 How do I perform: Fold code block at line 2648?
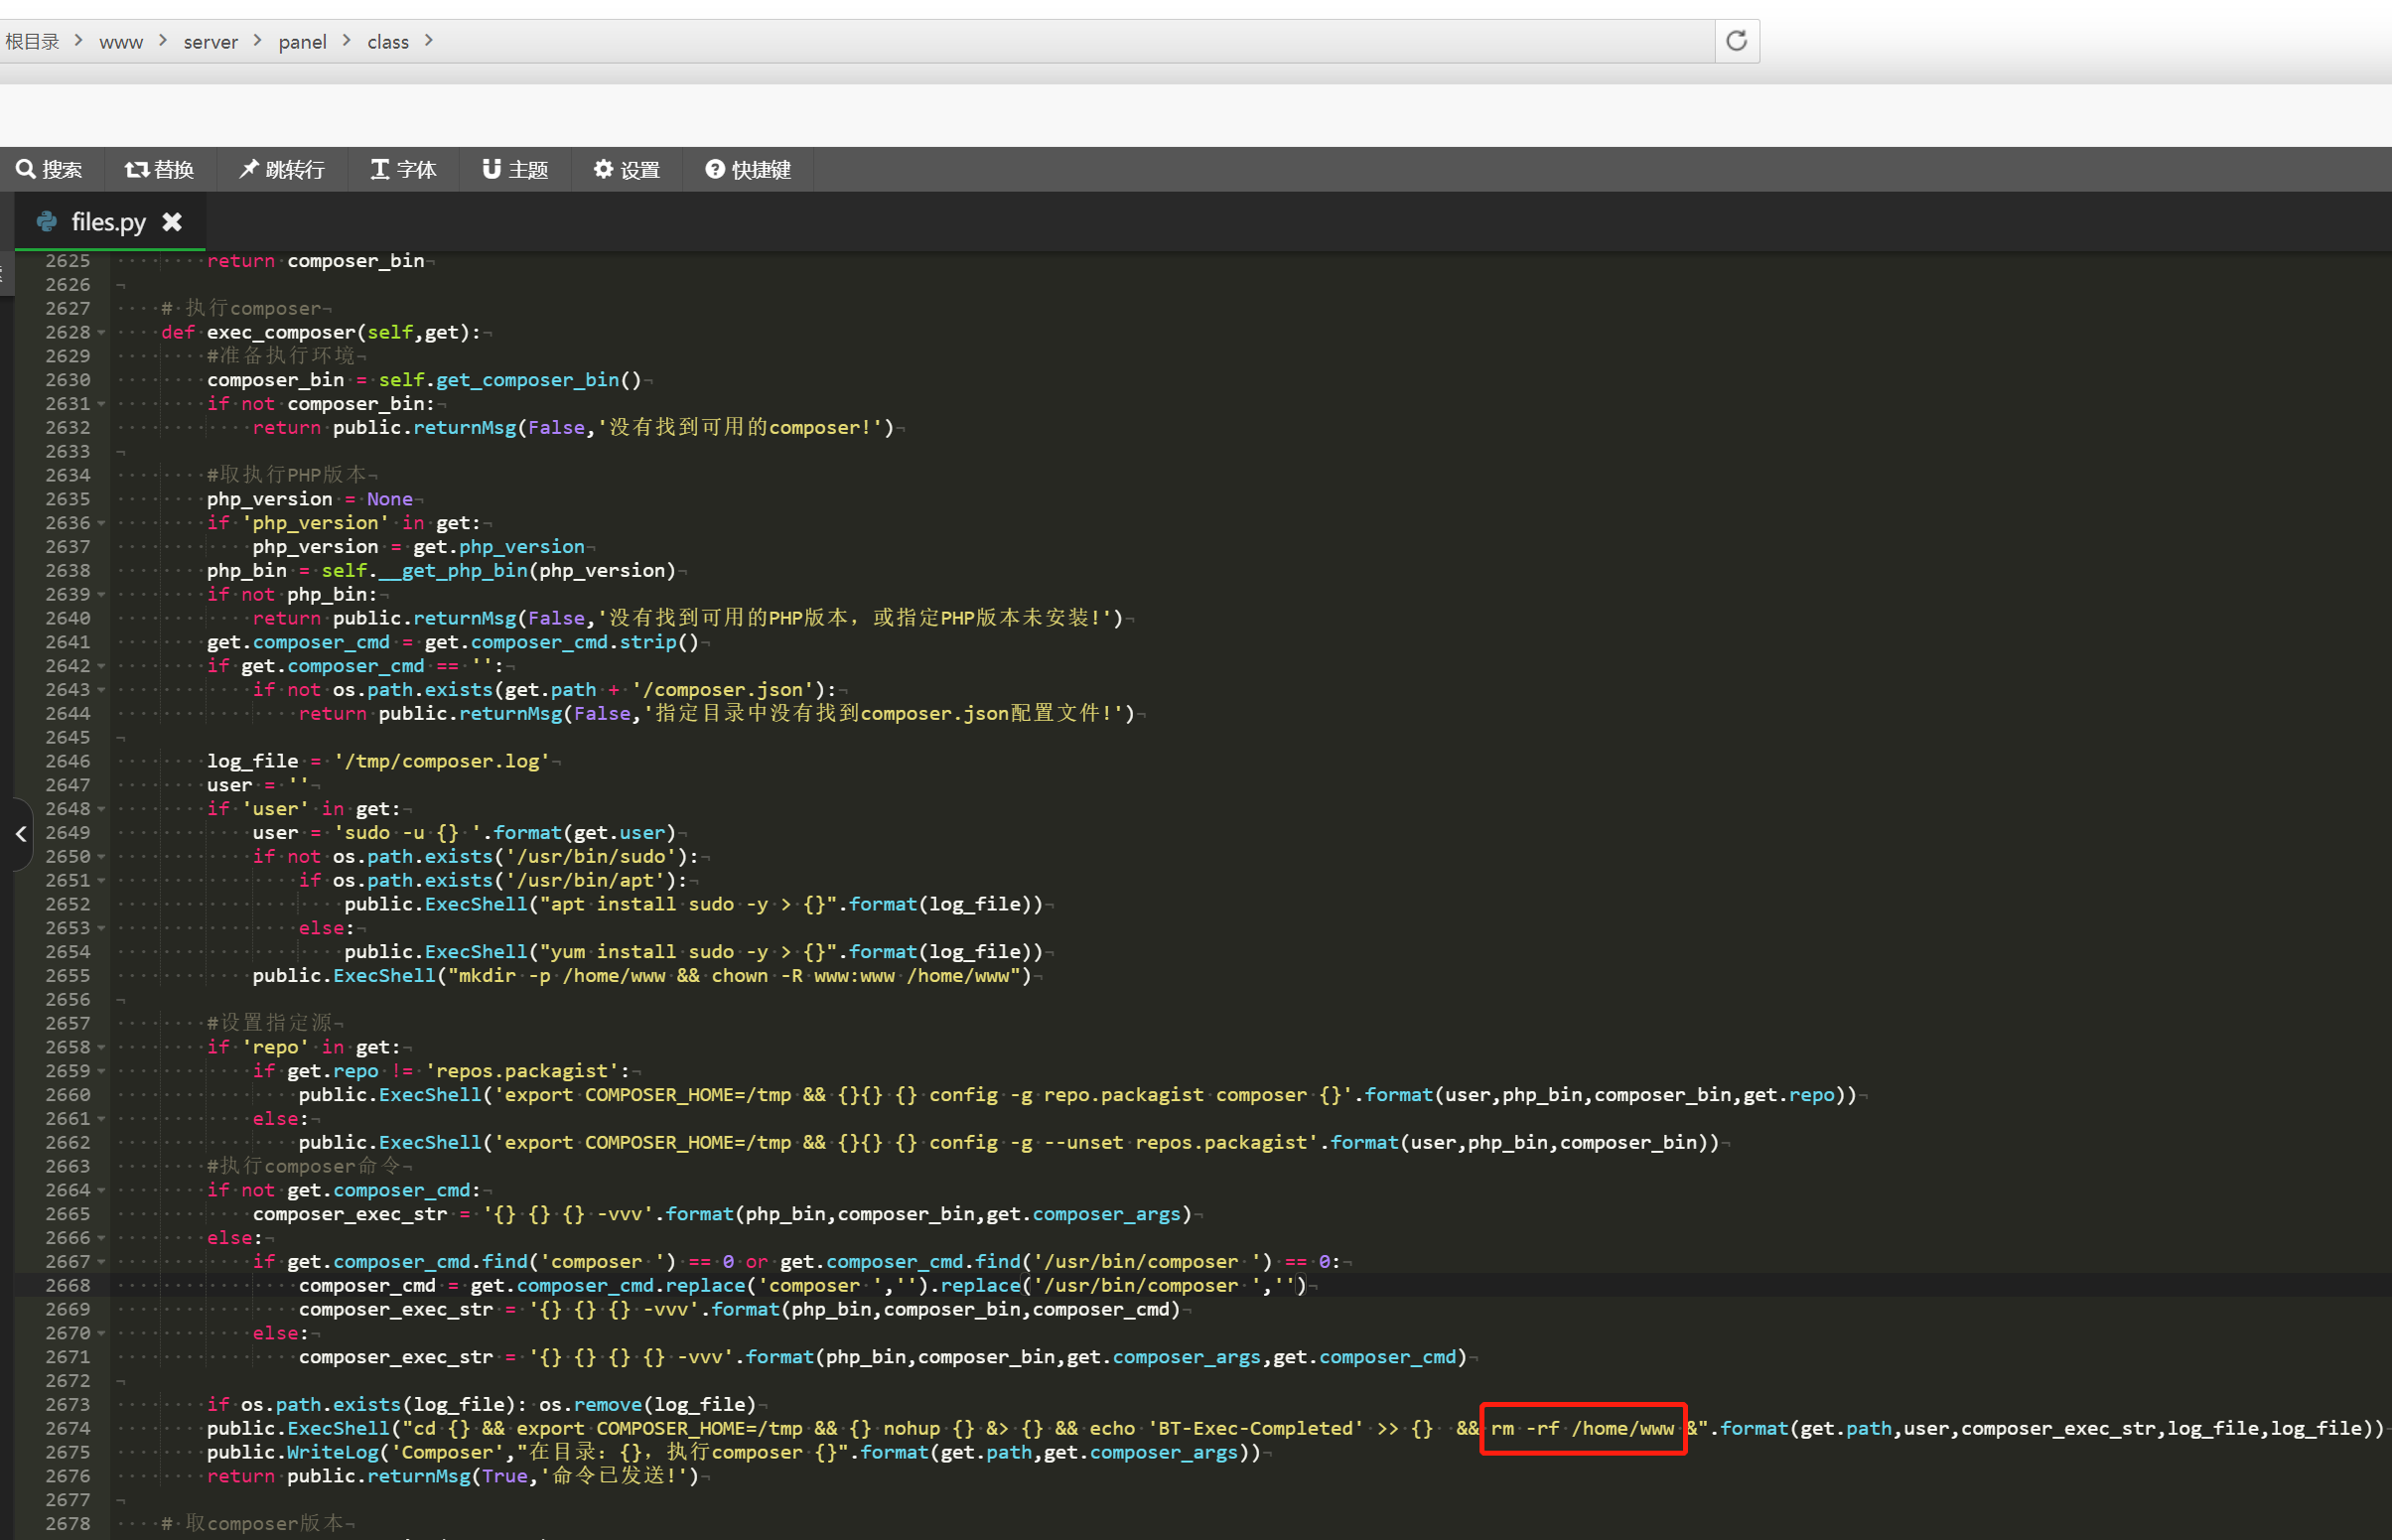(x=101, y=809)
